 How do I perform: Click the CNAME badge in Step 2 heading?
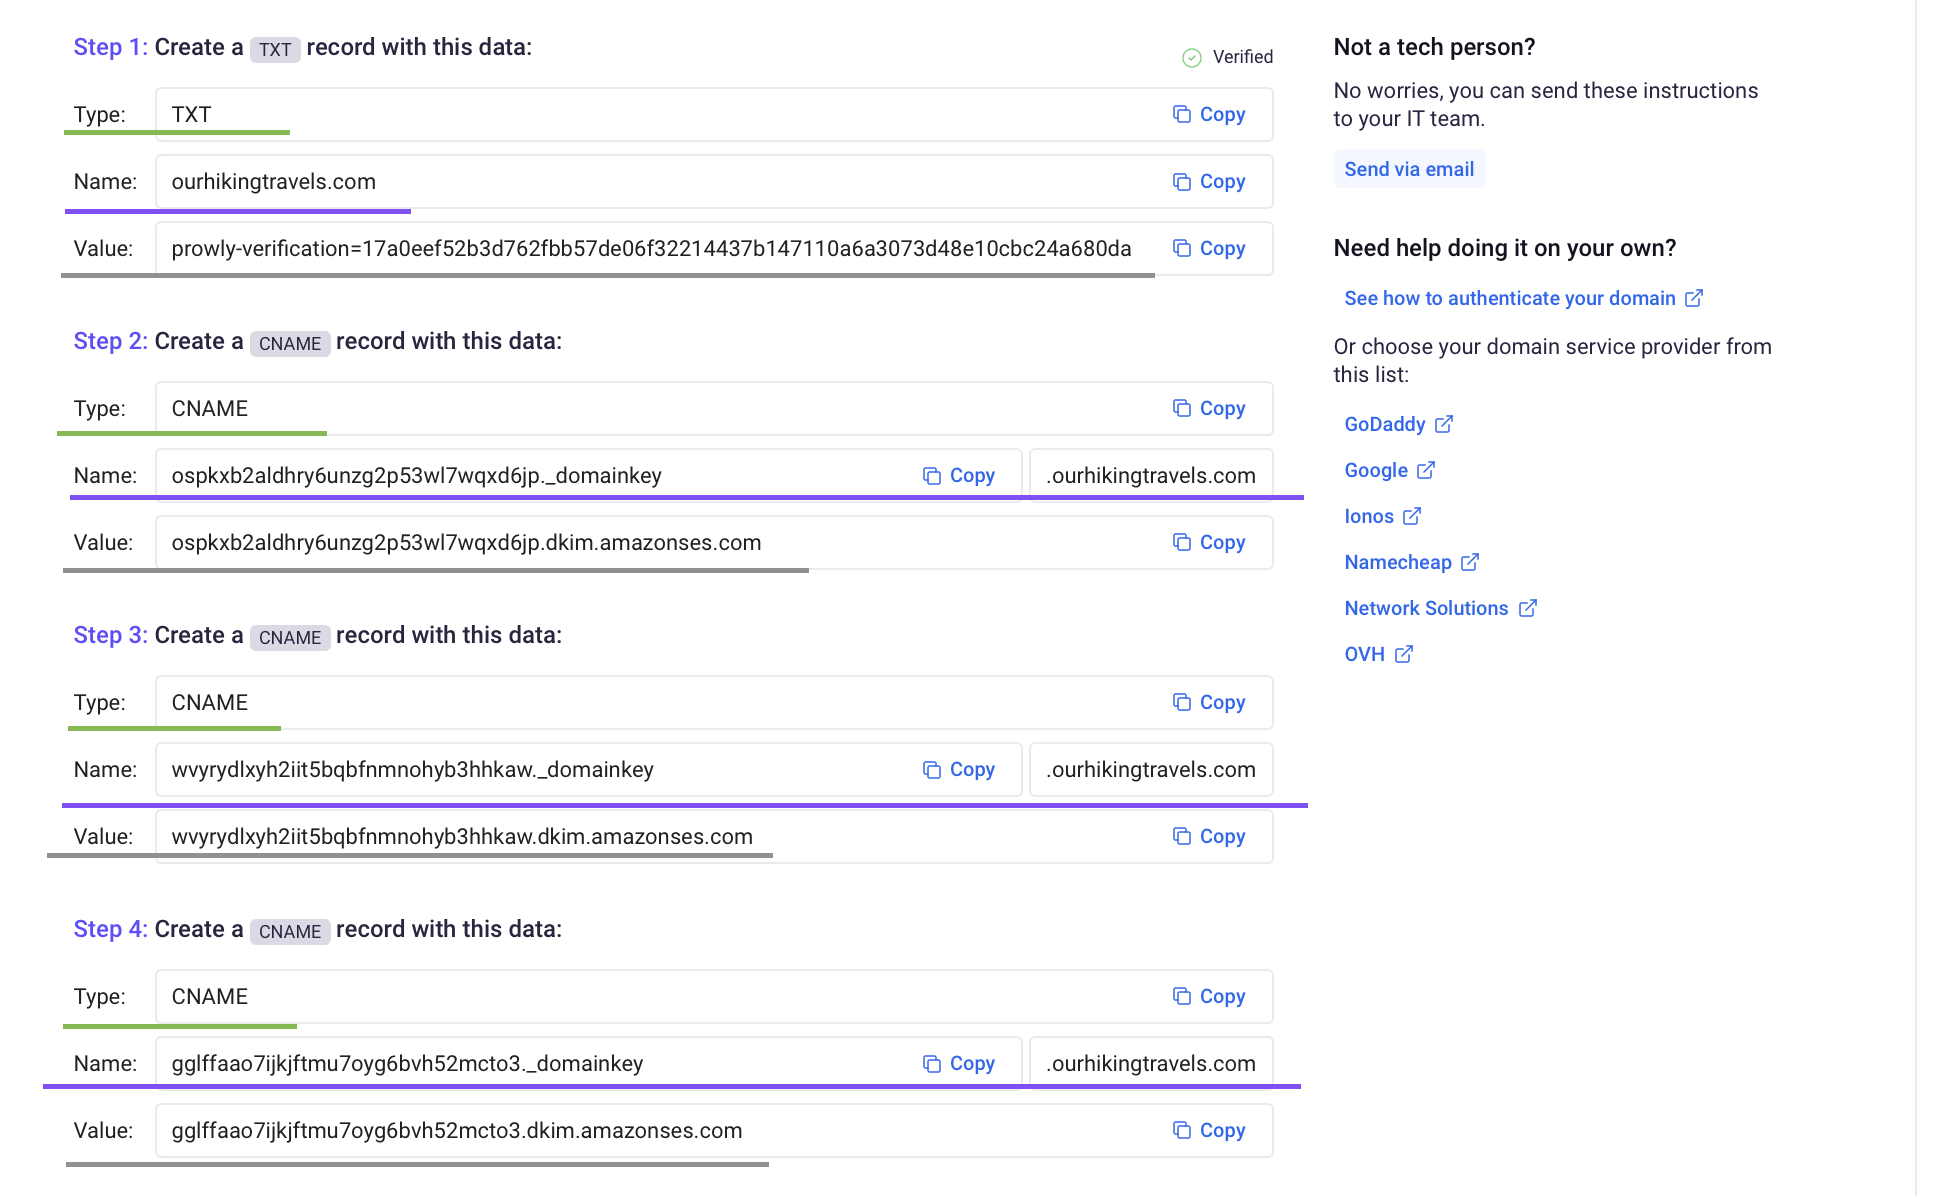click(290, 343)
